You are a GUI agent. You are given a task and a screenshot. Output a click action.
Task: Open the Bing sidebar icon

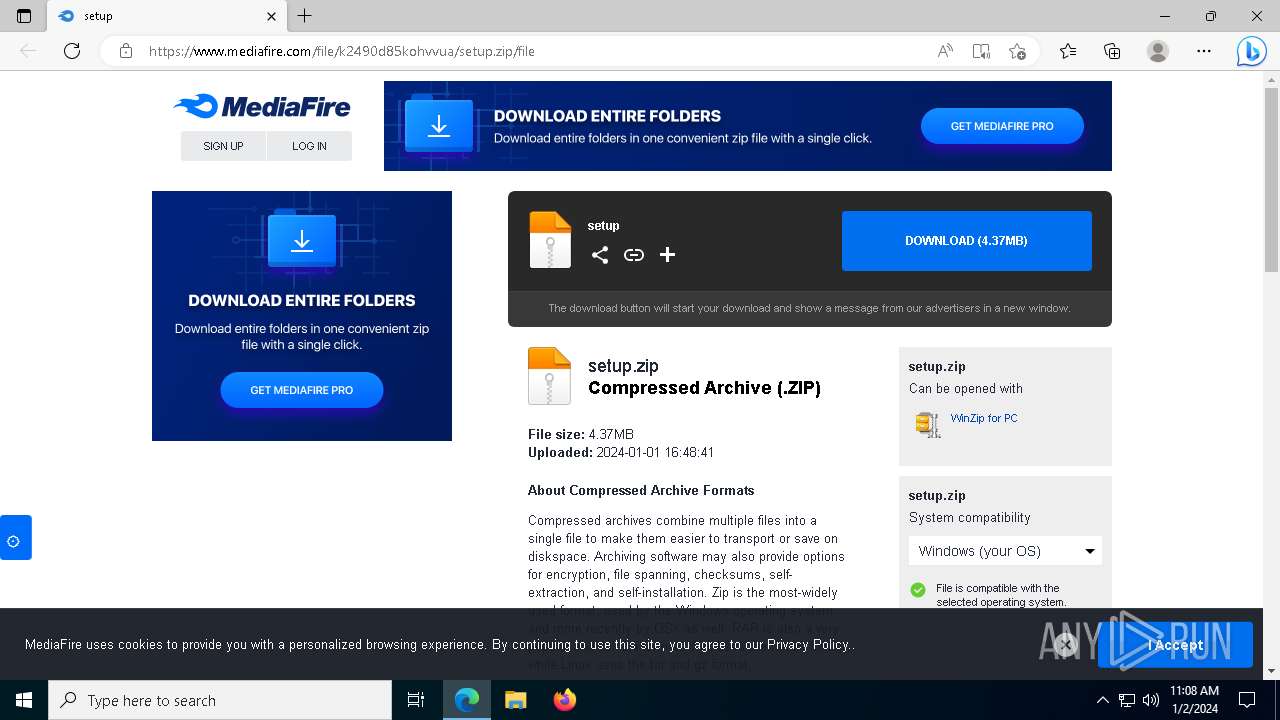click(1251, 51)
